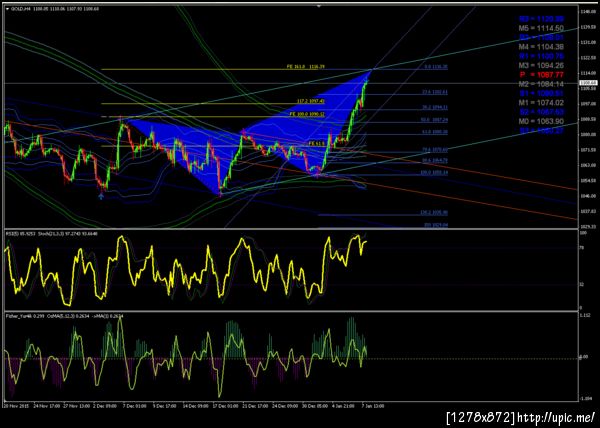Click the chart shift triangle at top edge
This screenshot has width=600, height=428.
point(319,6)
